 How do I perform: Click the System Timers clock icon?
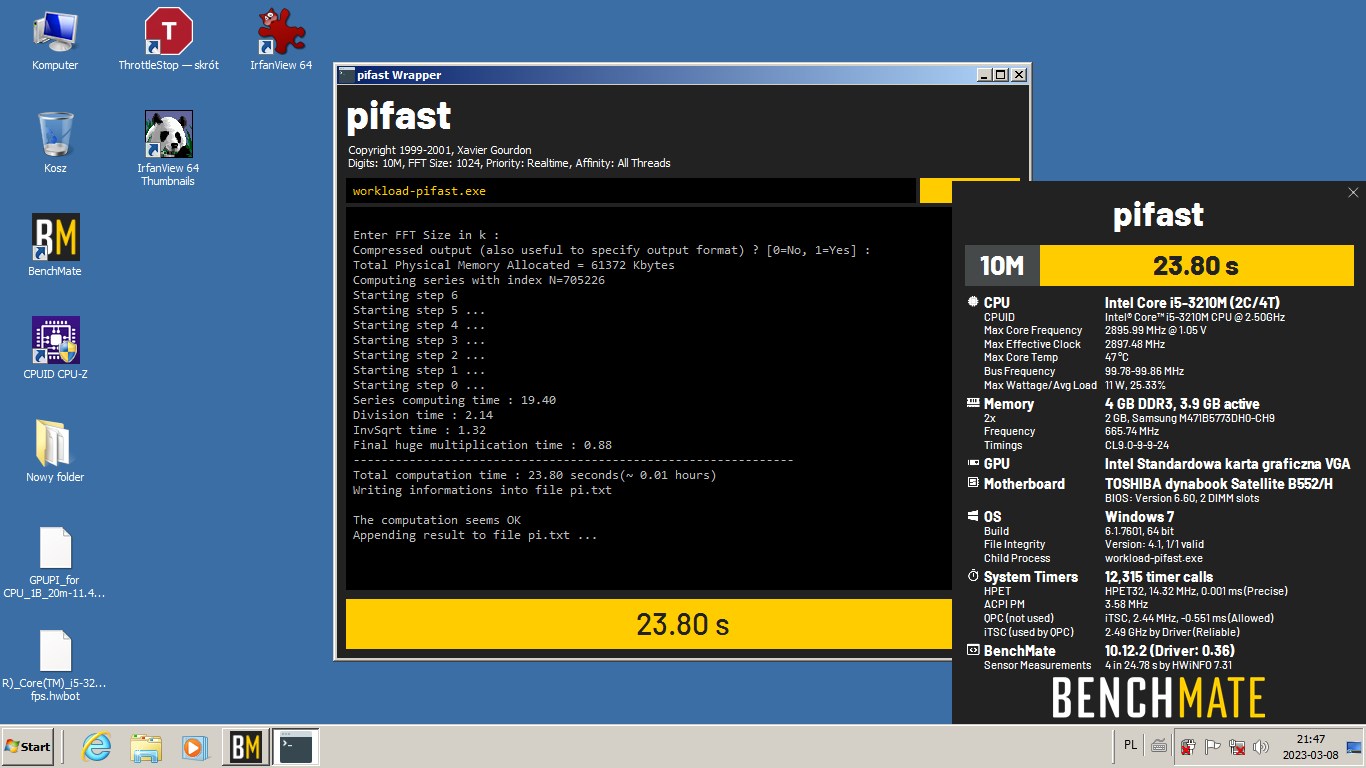pos(973,576)
